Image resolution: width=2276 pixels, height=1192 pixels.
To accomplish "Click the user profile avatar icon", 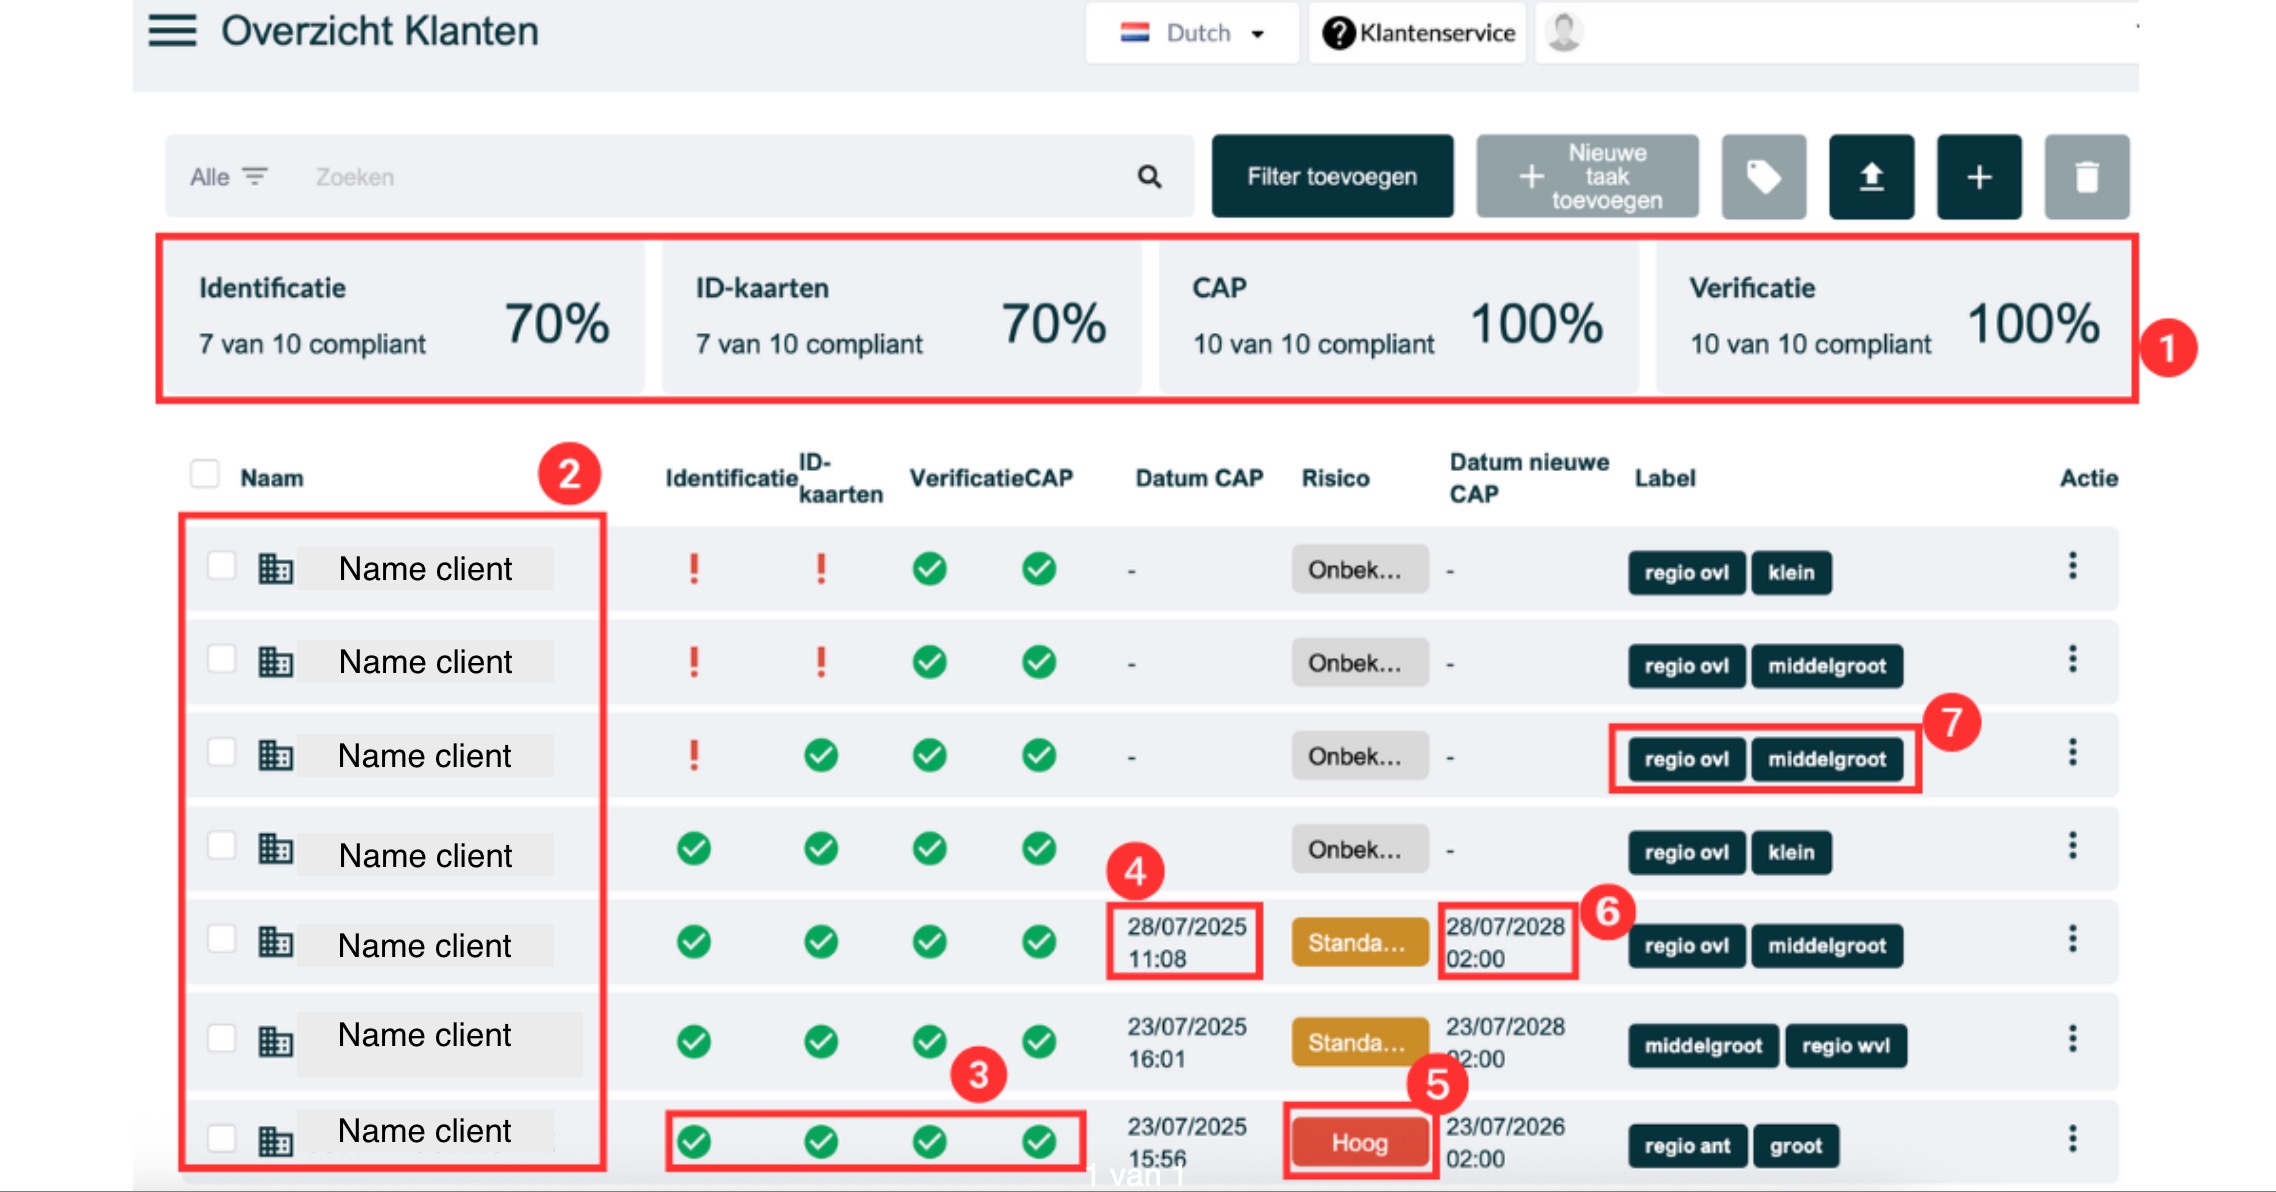I will click(1563, 32).
